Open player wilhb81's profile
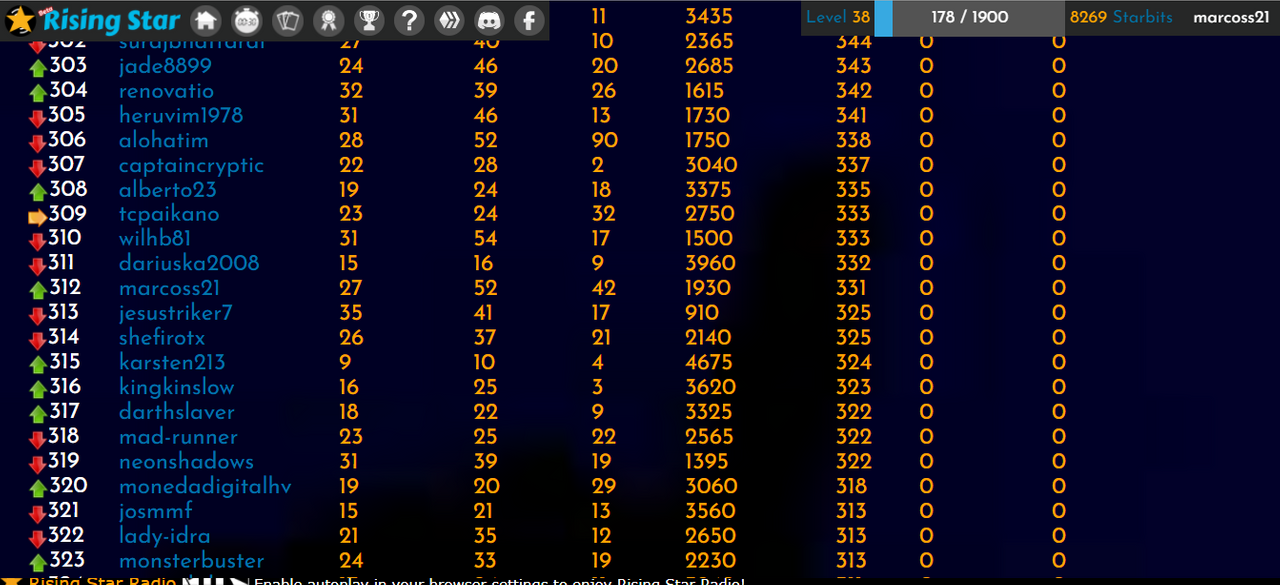 click(155, 239)
